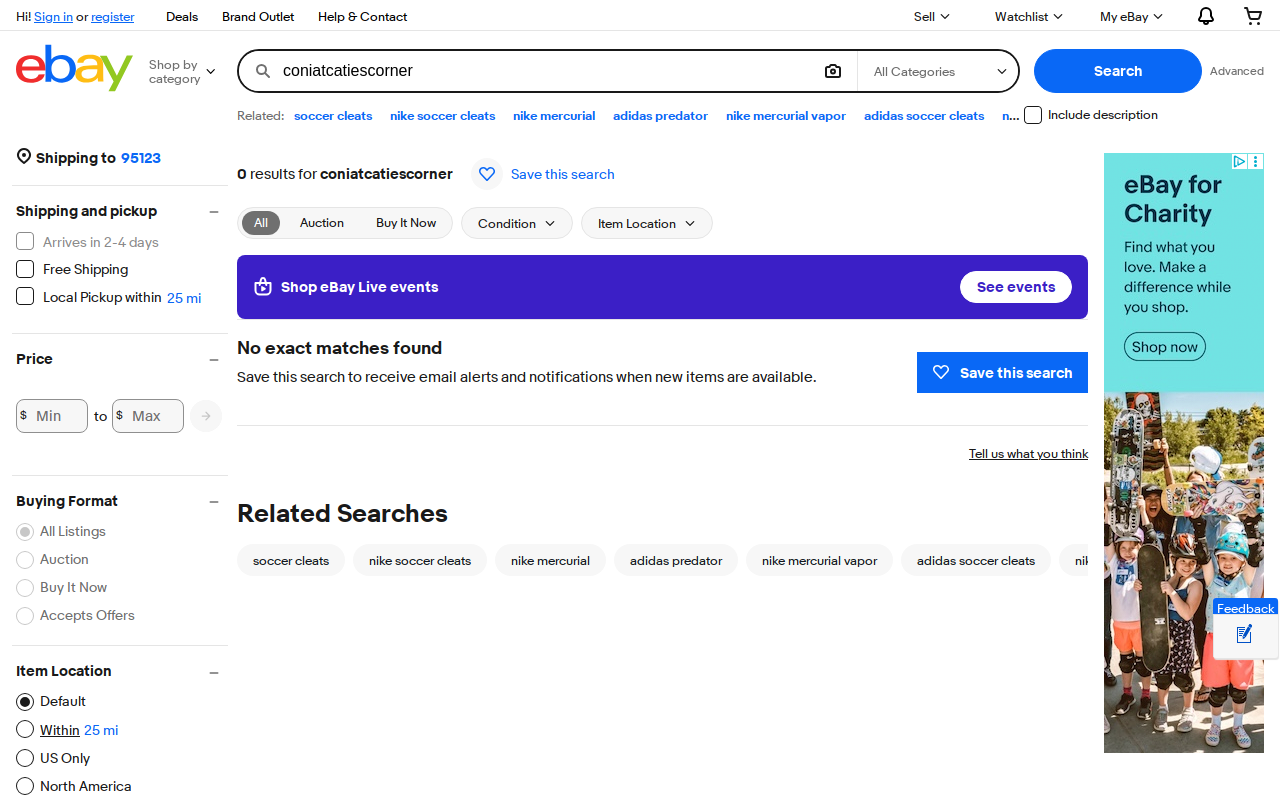The height and width of the screenshot is (800, 1280).
Task: Open the Shop by category dropdown
Action: (x=182, y=71)
